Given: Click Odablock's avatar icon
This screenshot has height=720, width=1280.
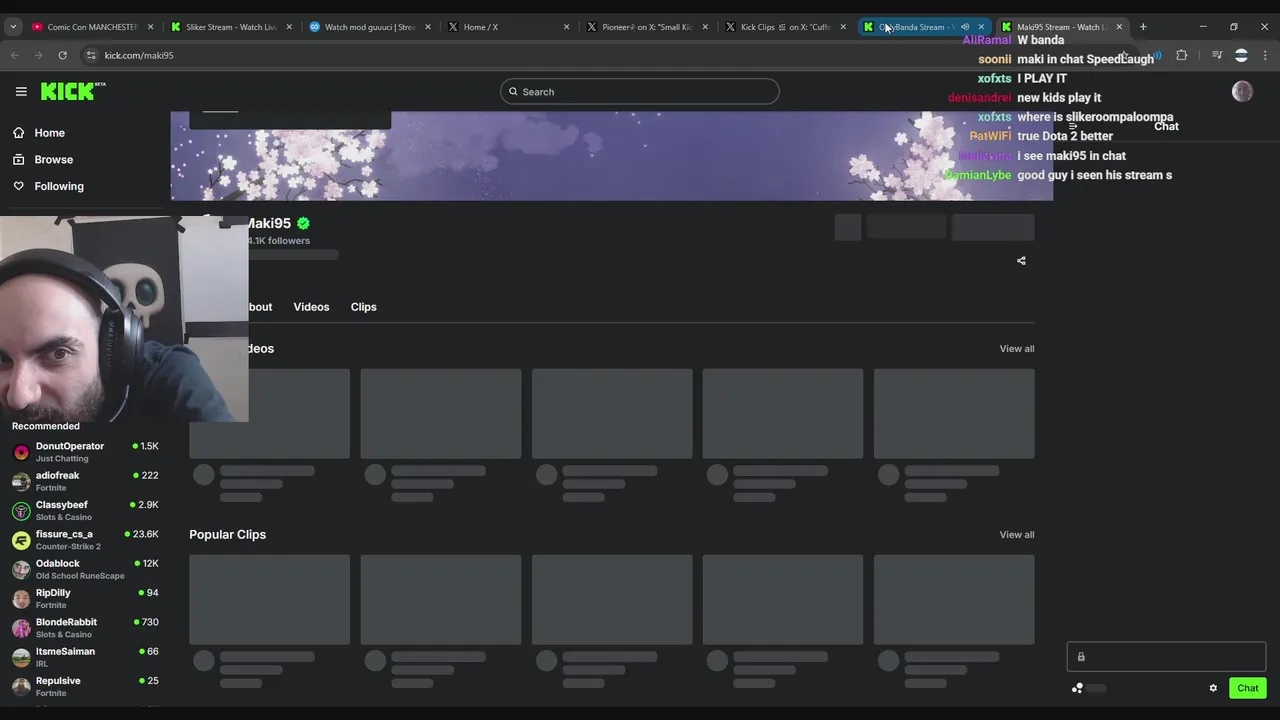Looking at the screenshot, I should point(21,569).
